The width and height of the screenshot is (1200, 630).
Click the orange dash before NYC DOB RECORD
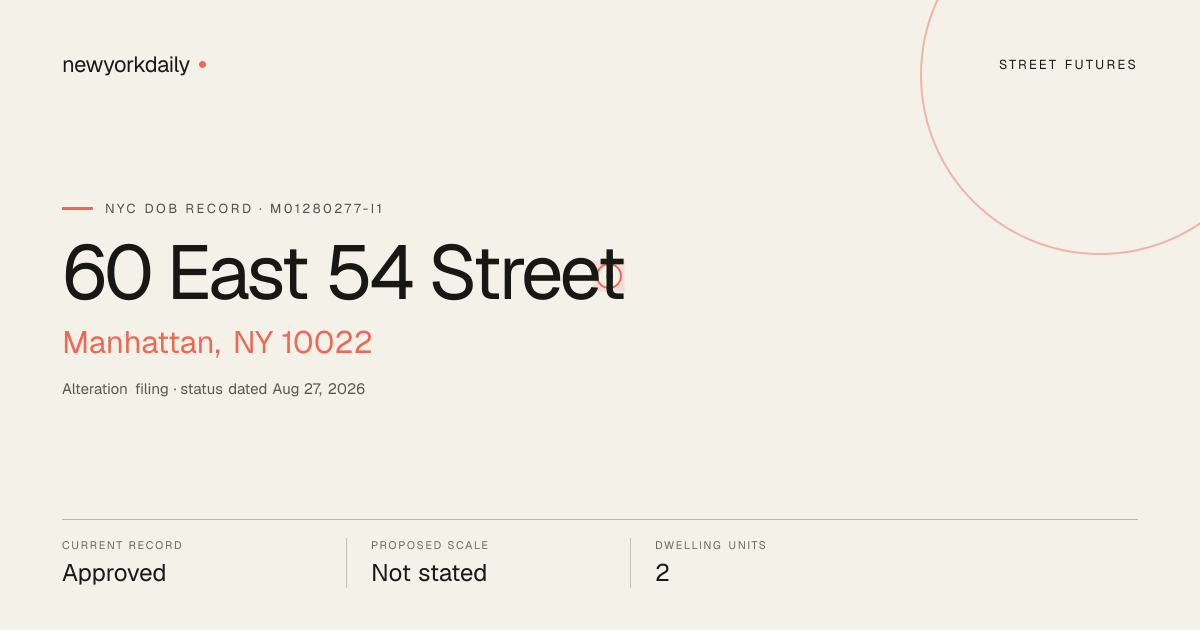[77, 209]
